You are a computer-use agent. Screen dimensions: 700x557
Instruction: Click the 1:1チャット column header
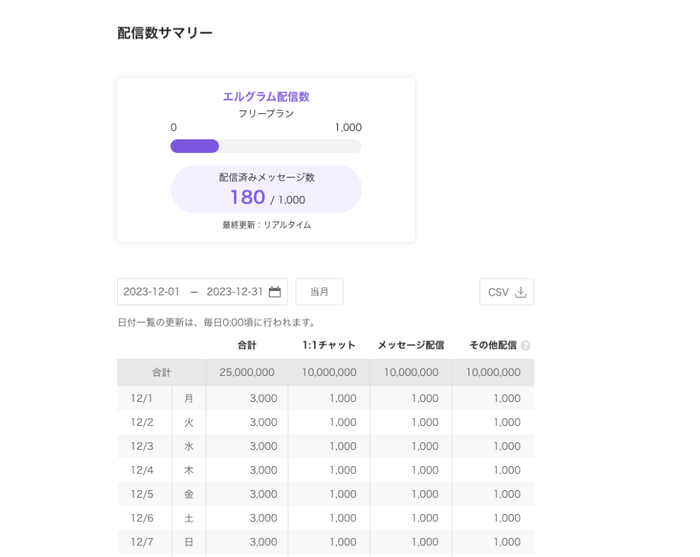point(328,345)
